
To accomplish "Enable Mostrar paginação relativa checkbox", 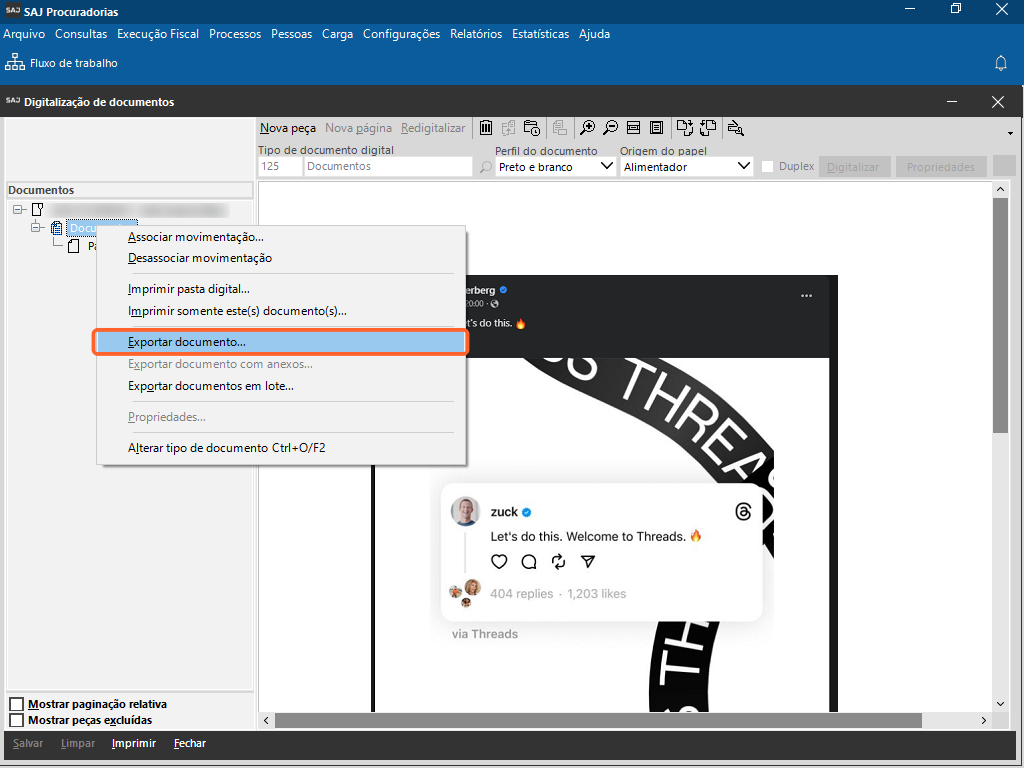I will (16, 704).
